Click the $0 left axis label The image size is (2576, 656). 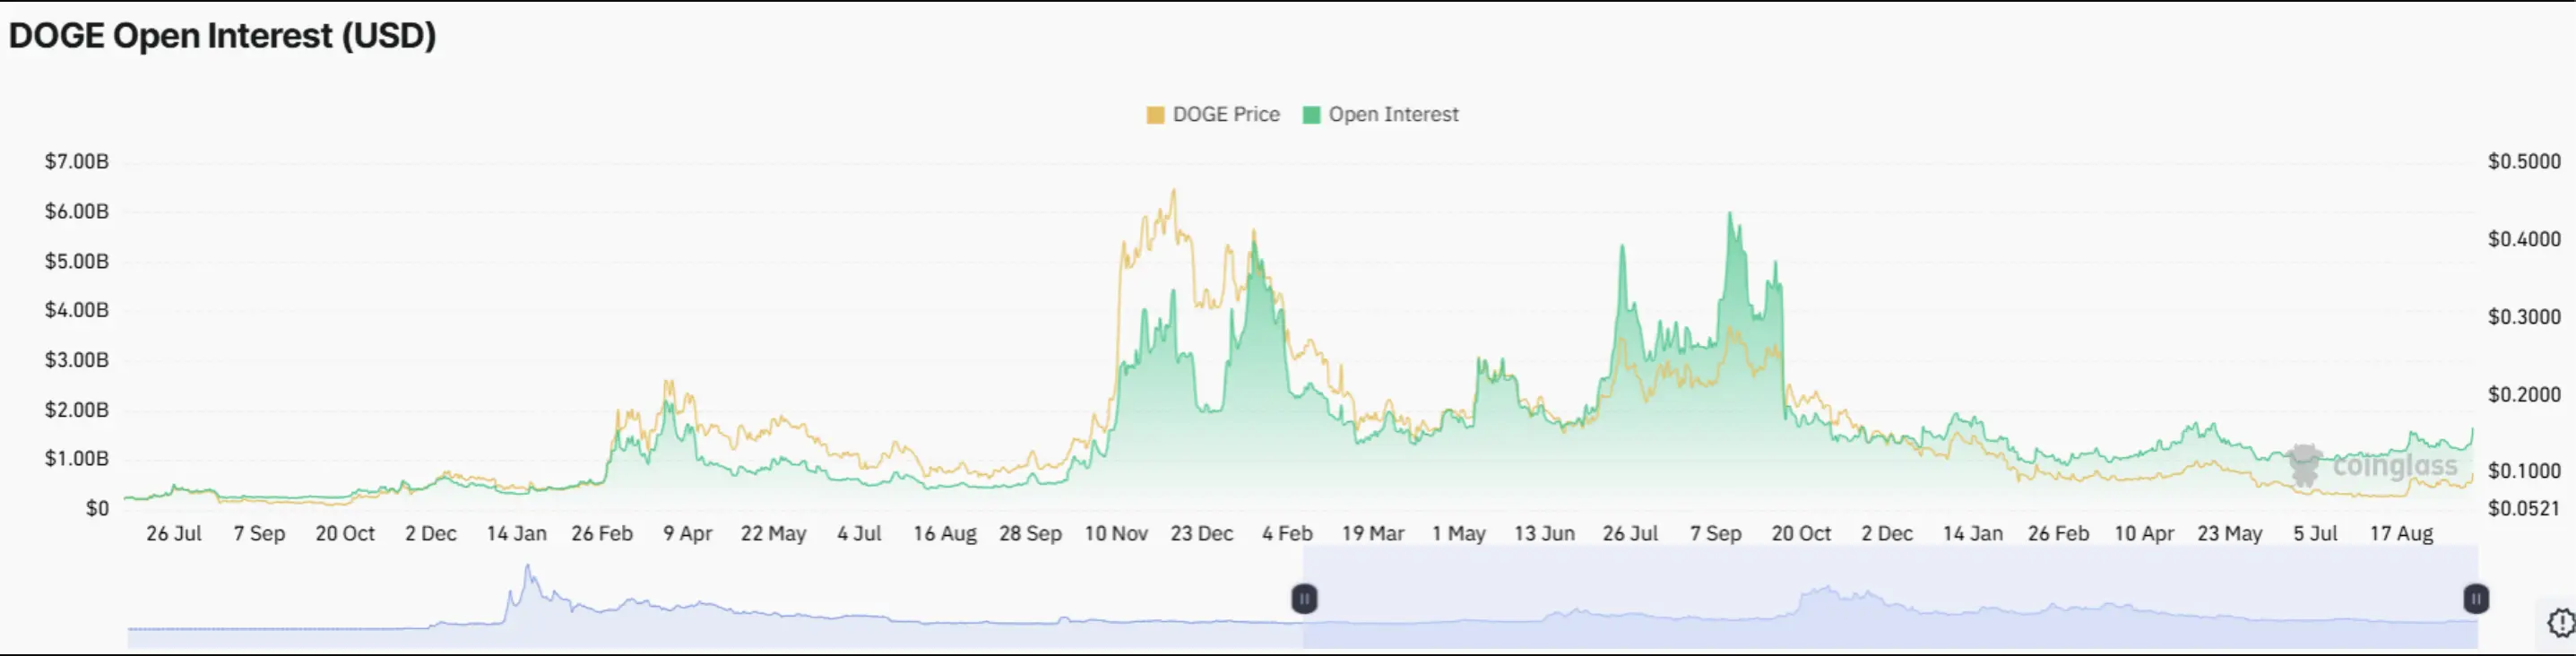97,508
